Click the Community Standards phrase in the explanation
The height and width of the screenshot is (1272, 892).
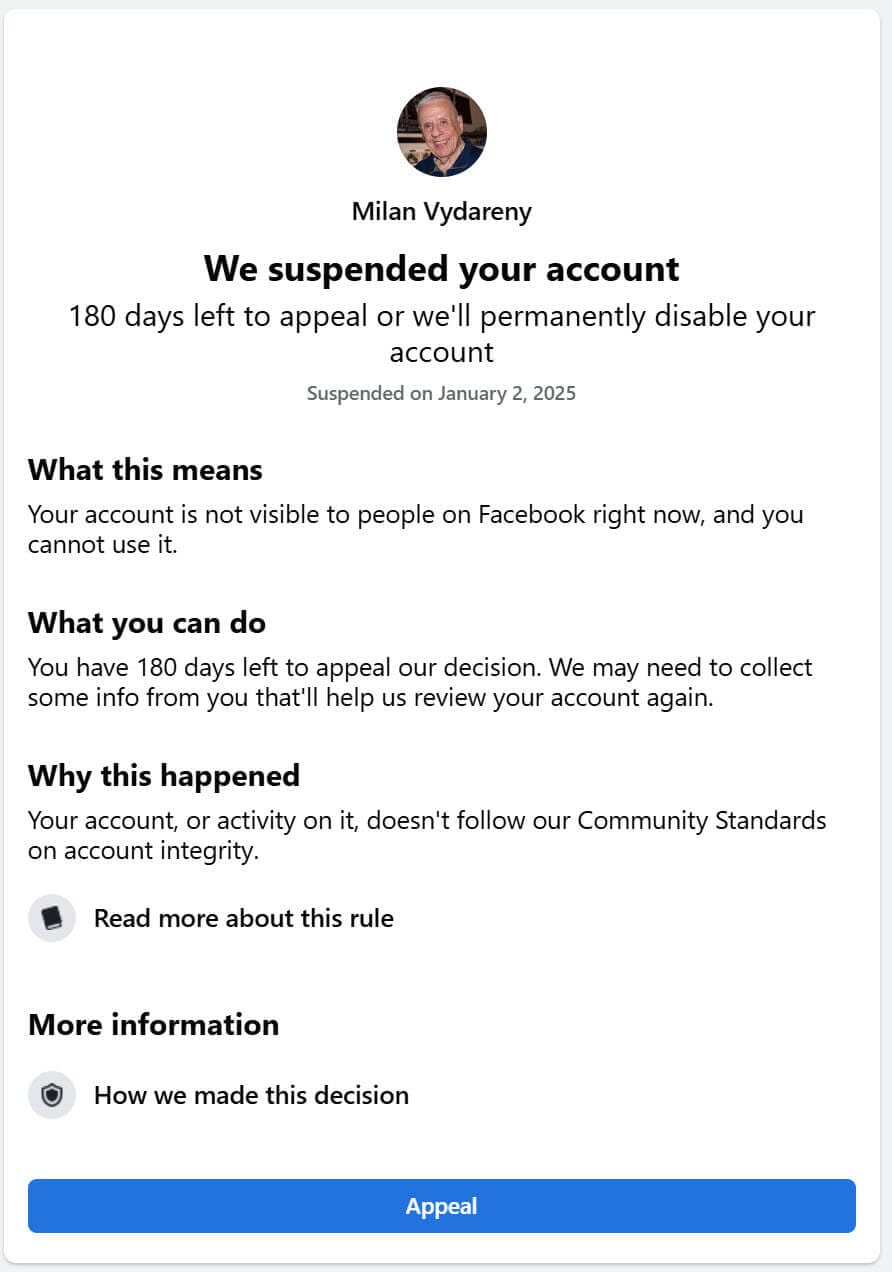click(702, 821)
